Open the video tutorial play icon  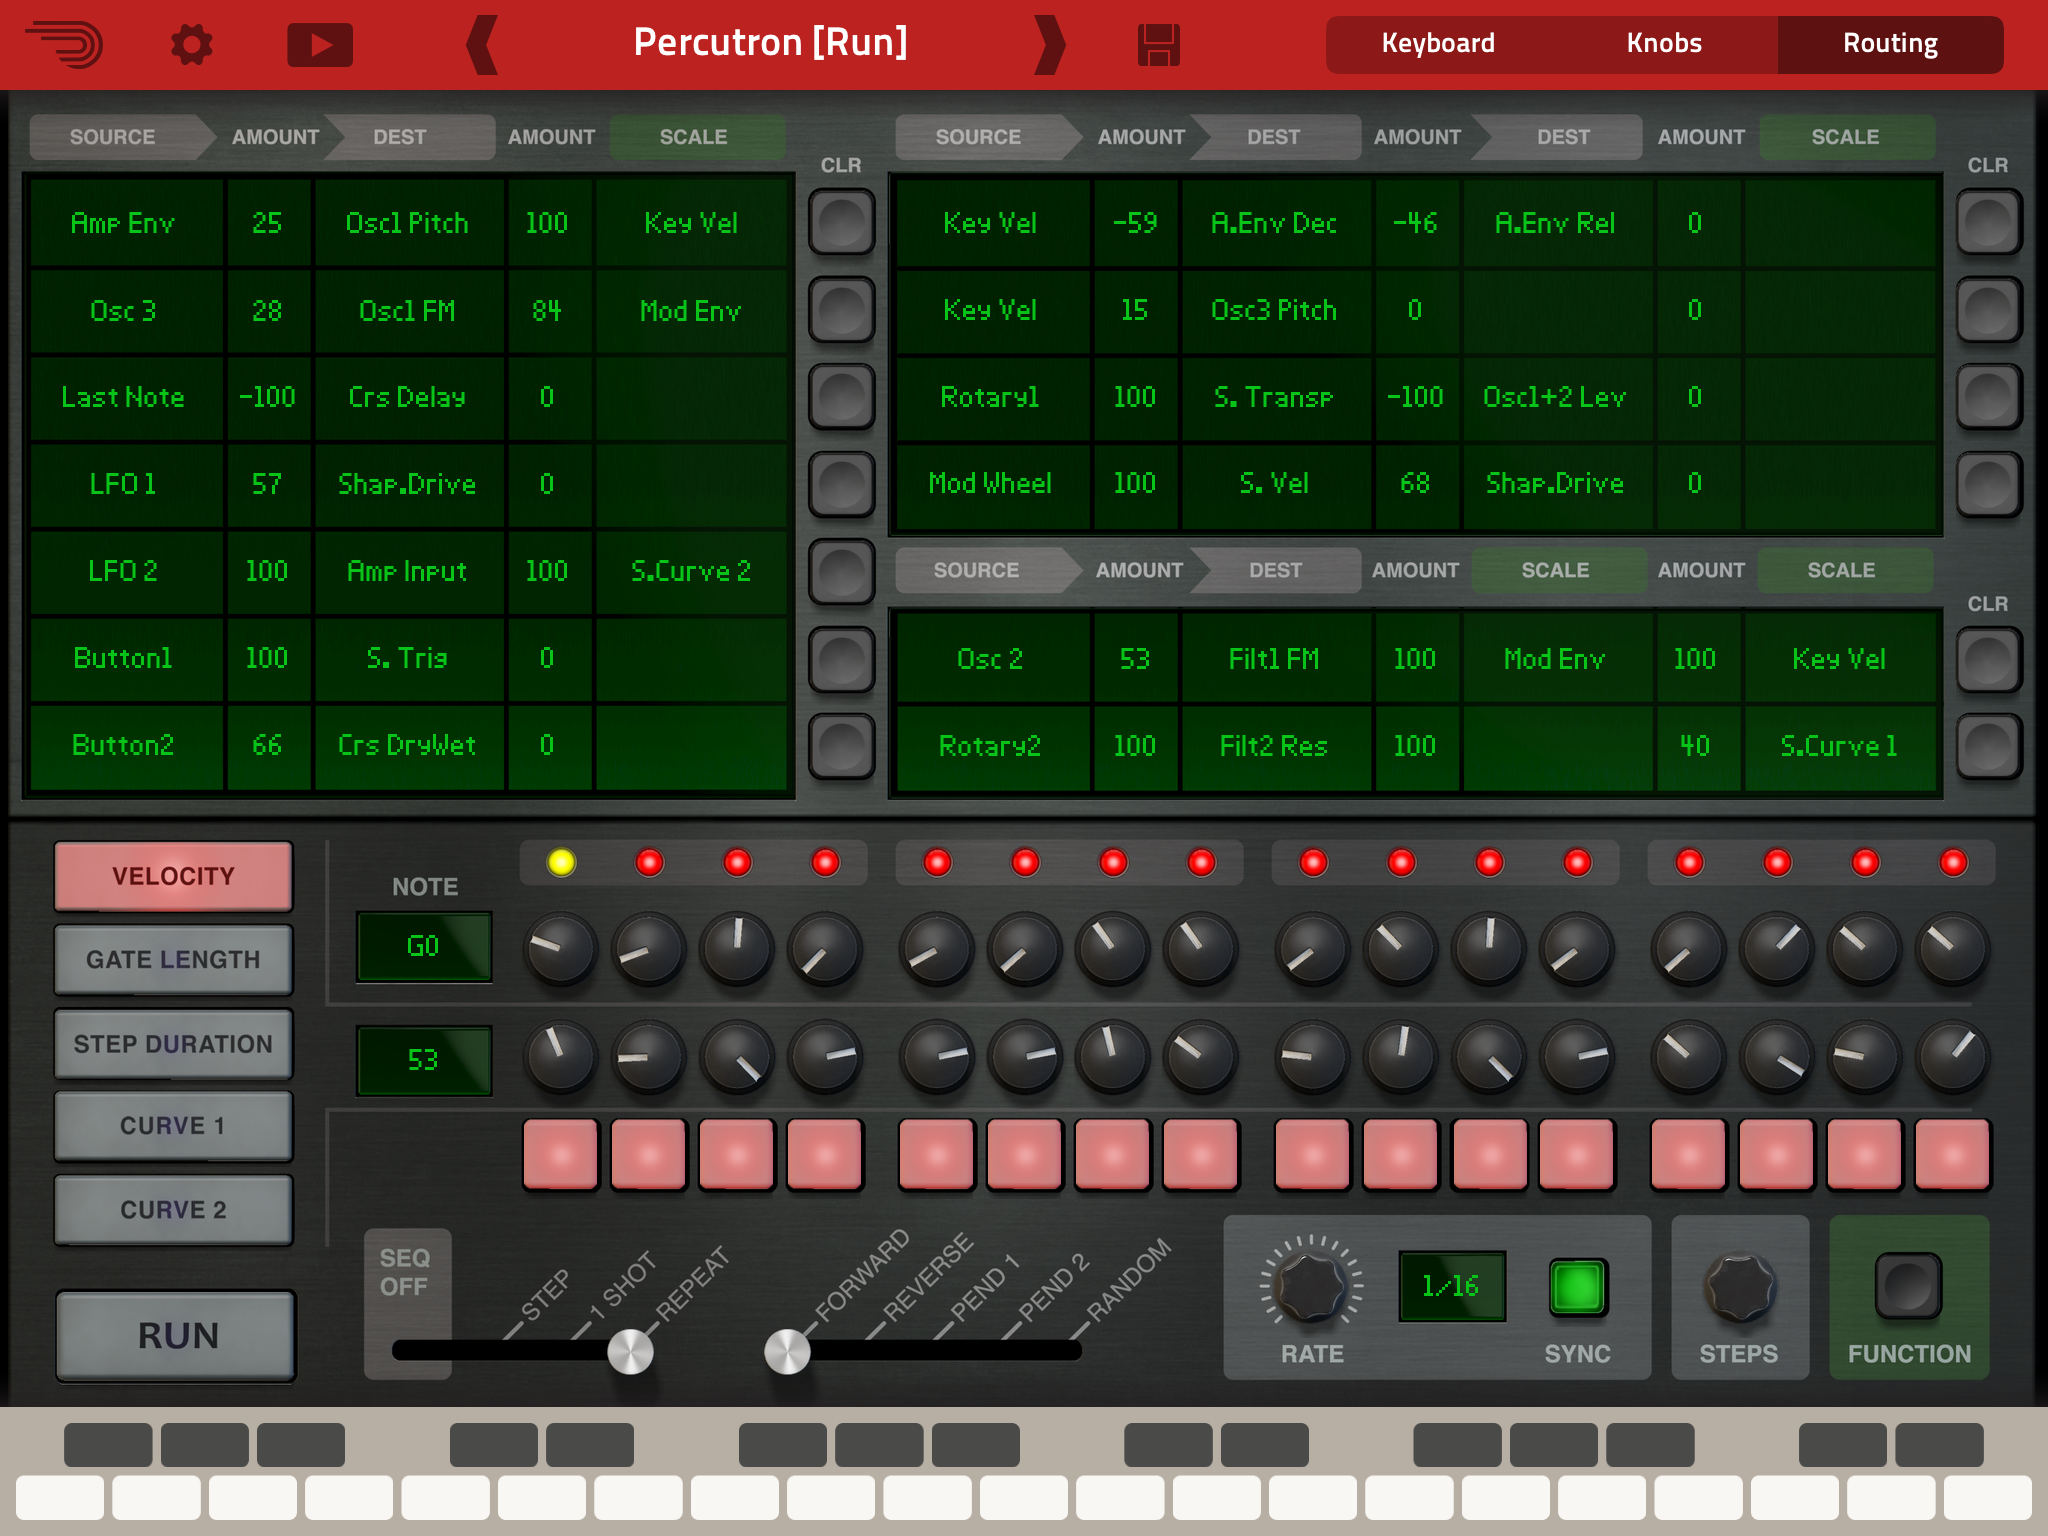(320, 45)
